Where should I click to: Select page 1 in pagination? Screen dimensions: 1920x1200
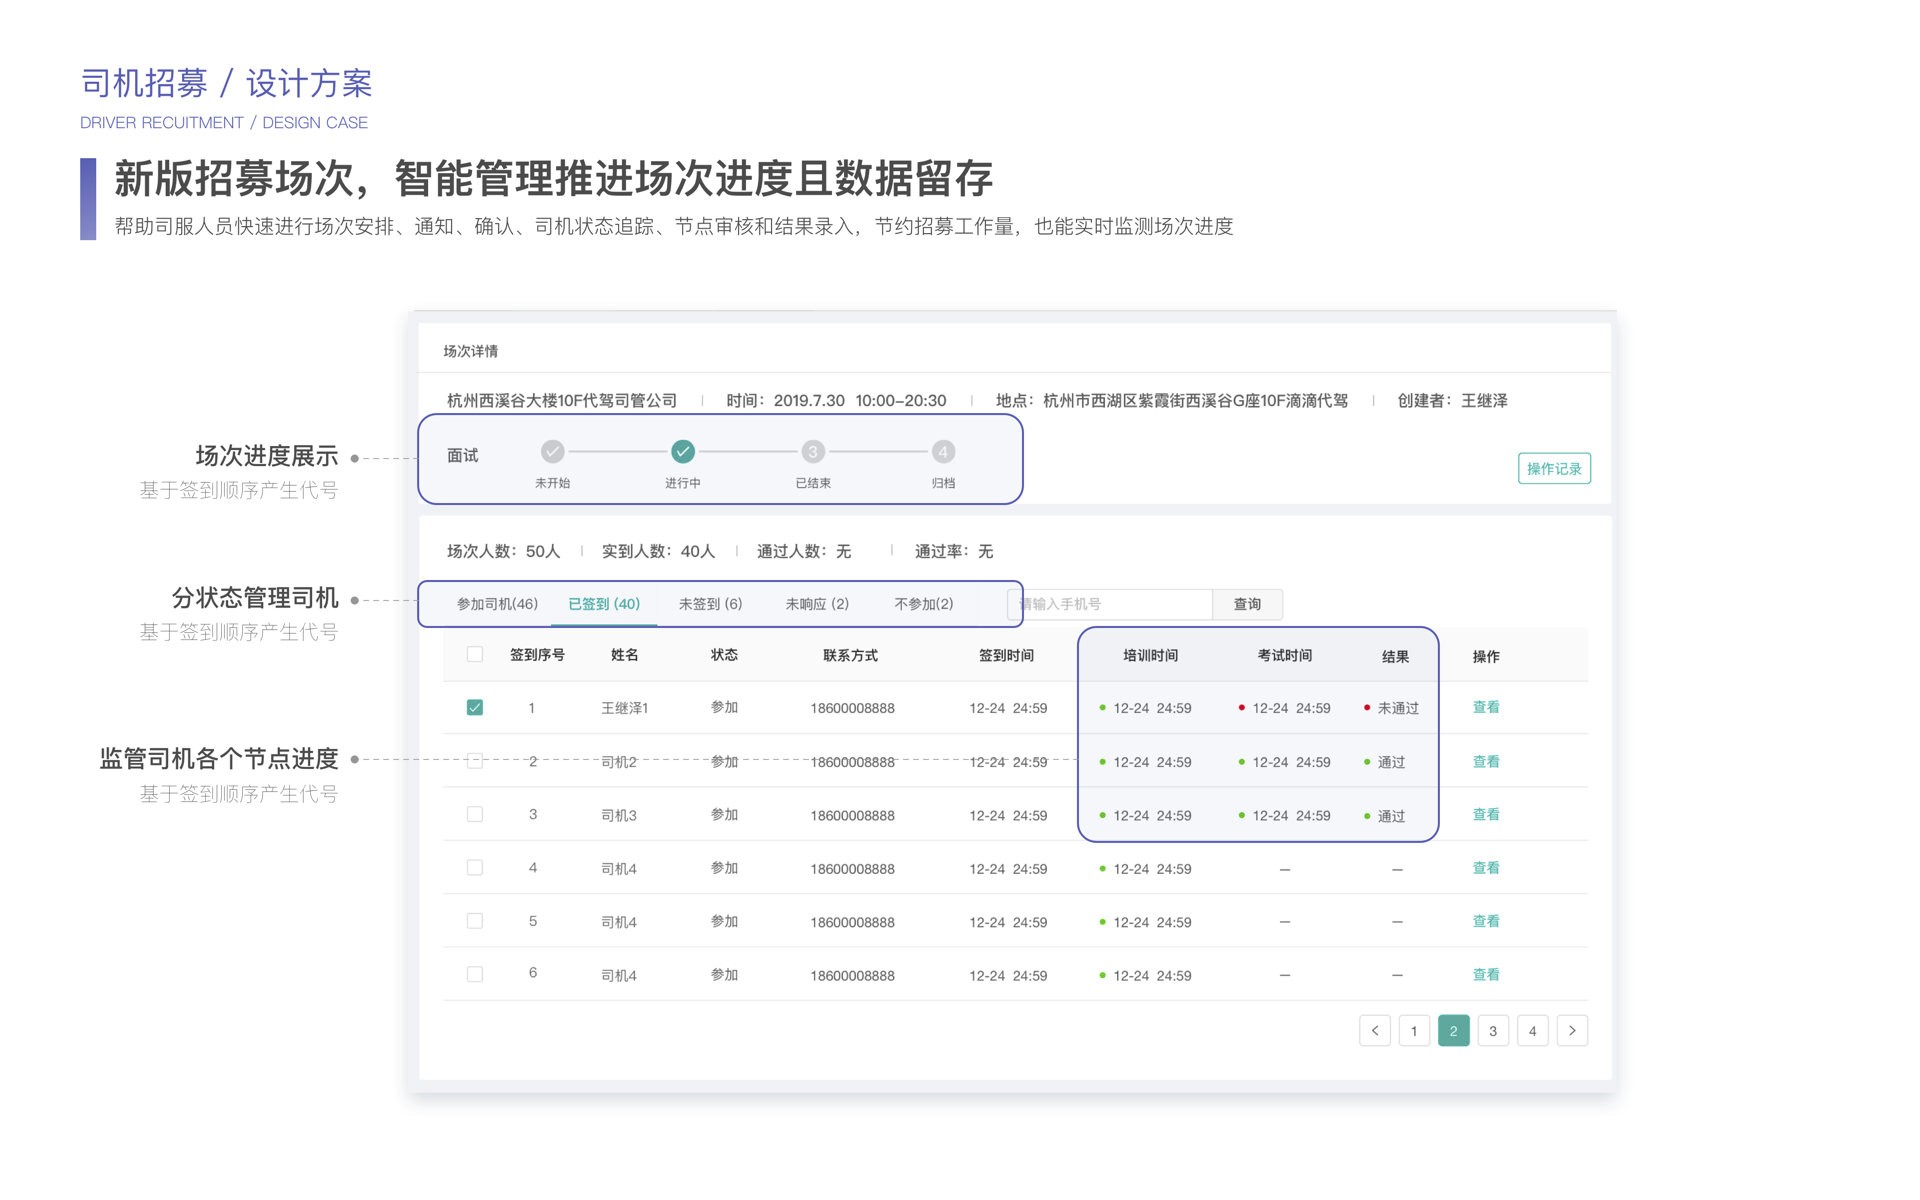pos(1414,1031)
